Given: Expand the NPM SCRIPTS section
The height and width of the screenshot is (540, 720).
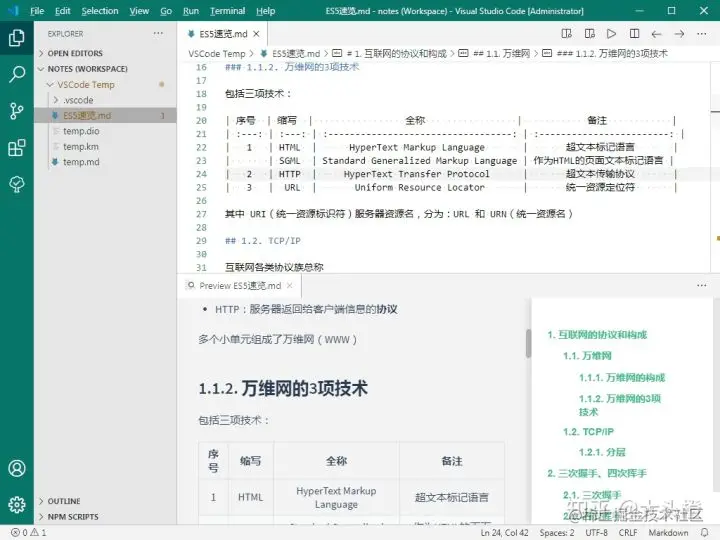Looking at the screenshot, I should 73,517.
